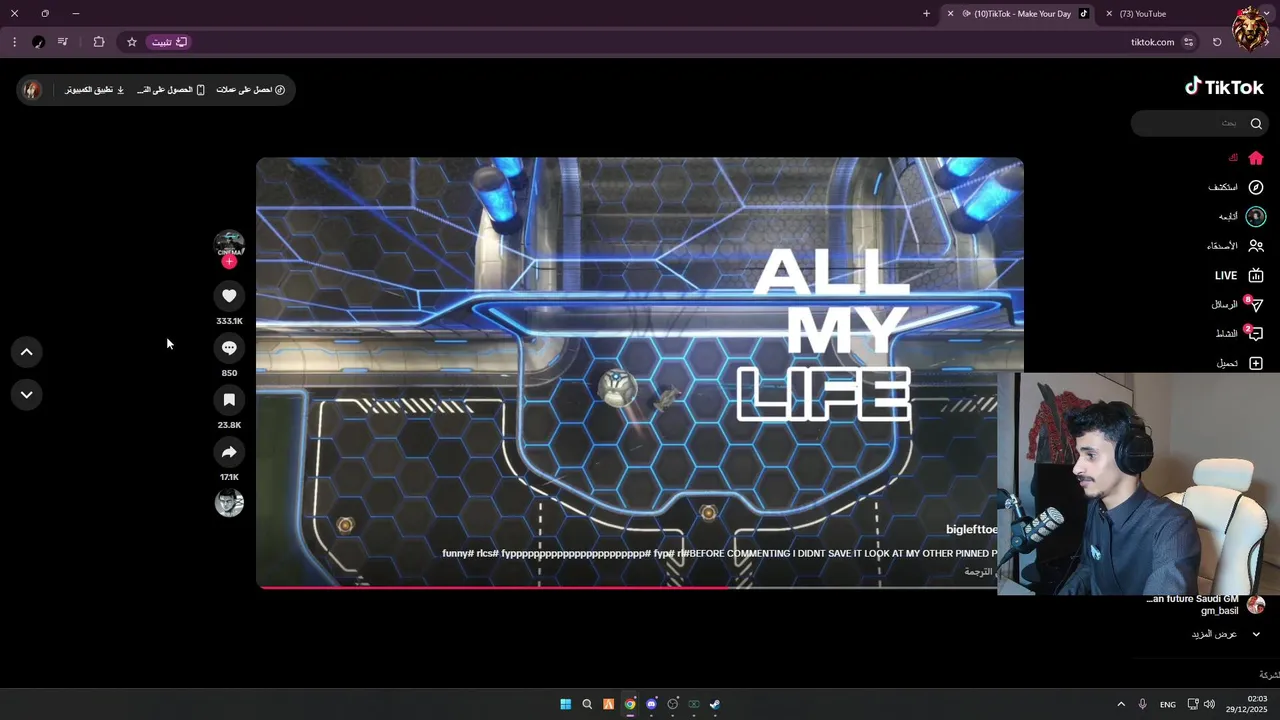Select the TikTok - Make Your Day tab

[1016, 14]
